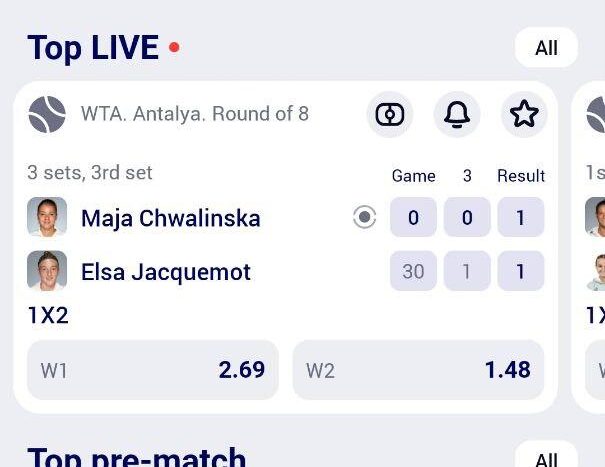Viewport: 605px width, 467px height.
Task: Tap Chwalinska's Result score box
Action: pos(521,217)
